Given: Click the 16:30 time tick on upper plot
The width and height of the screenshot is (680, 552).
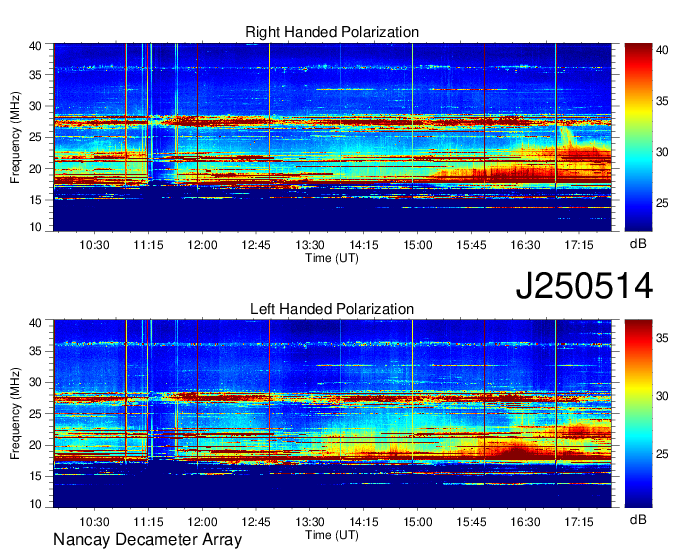Looking at the screenshot, I should (x=525, y=245).
